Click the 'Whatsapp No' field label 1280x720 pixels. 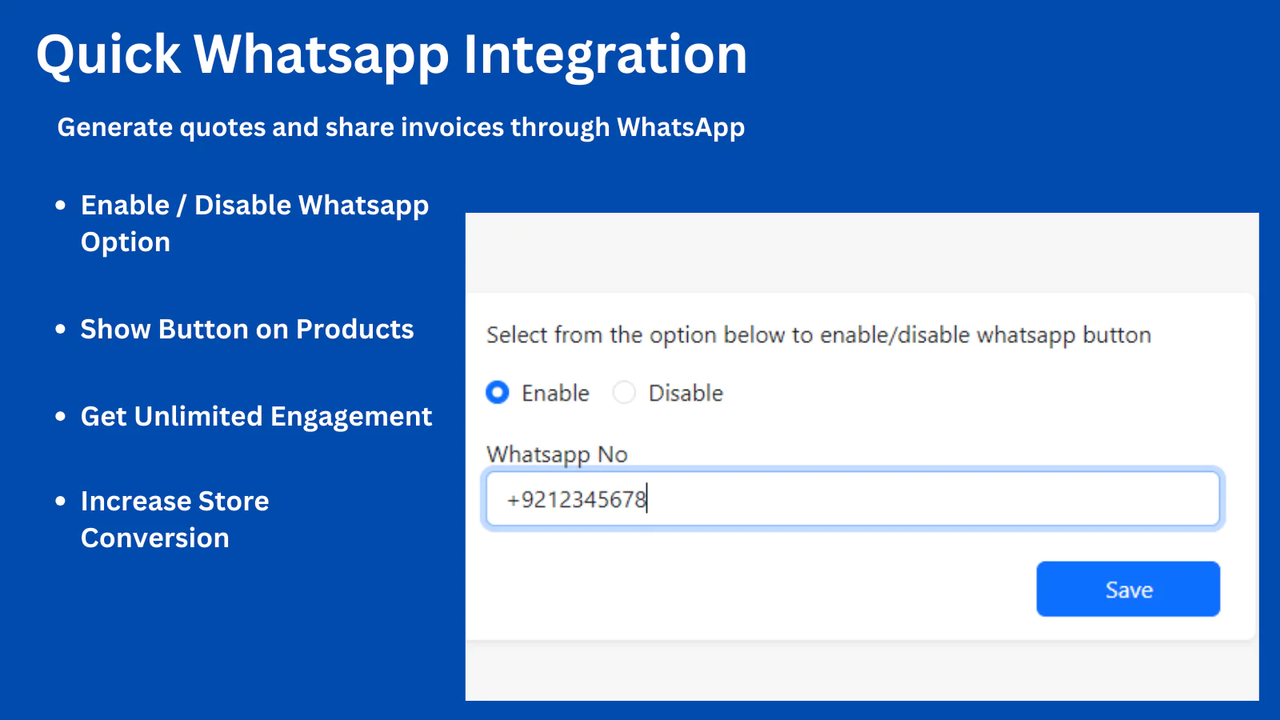(557, 454)
